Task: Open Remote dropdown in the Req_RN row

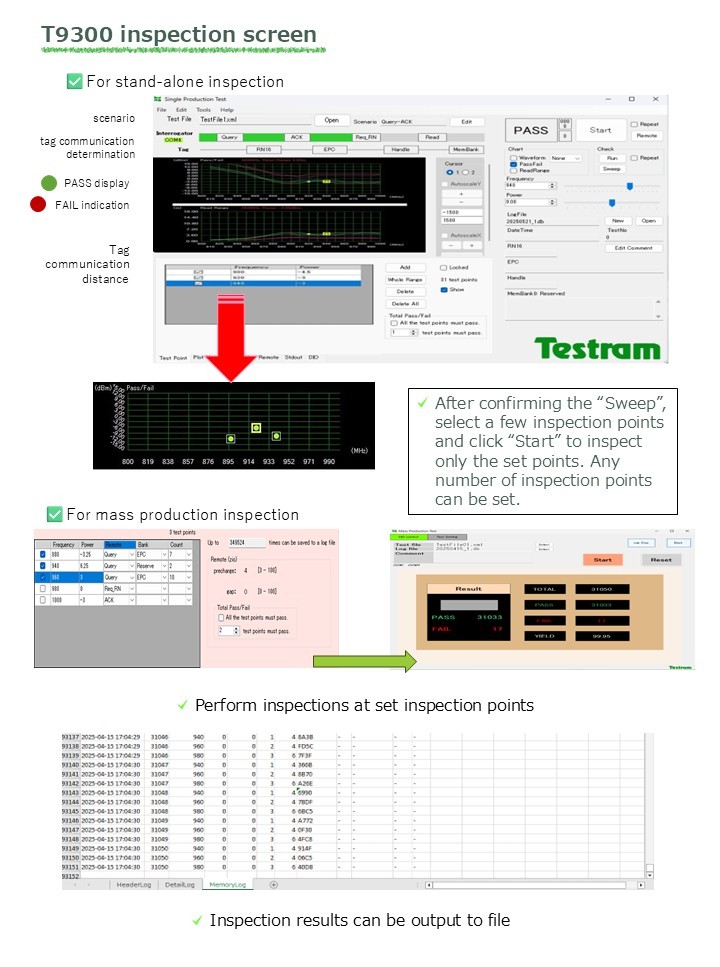Action: click(131, 588)
